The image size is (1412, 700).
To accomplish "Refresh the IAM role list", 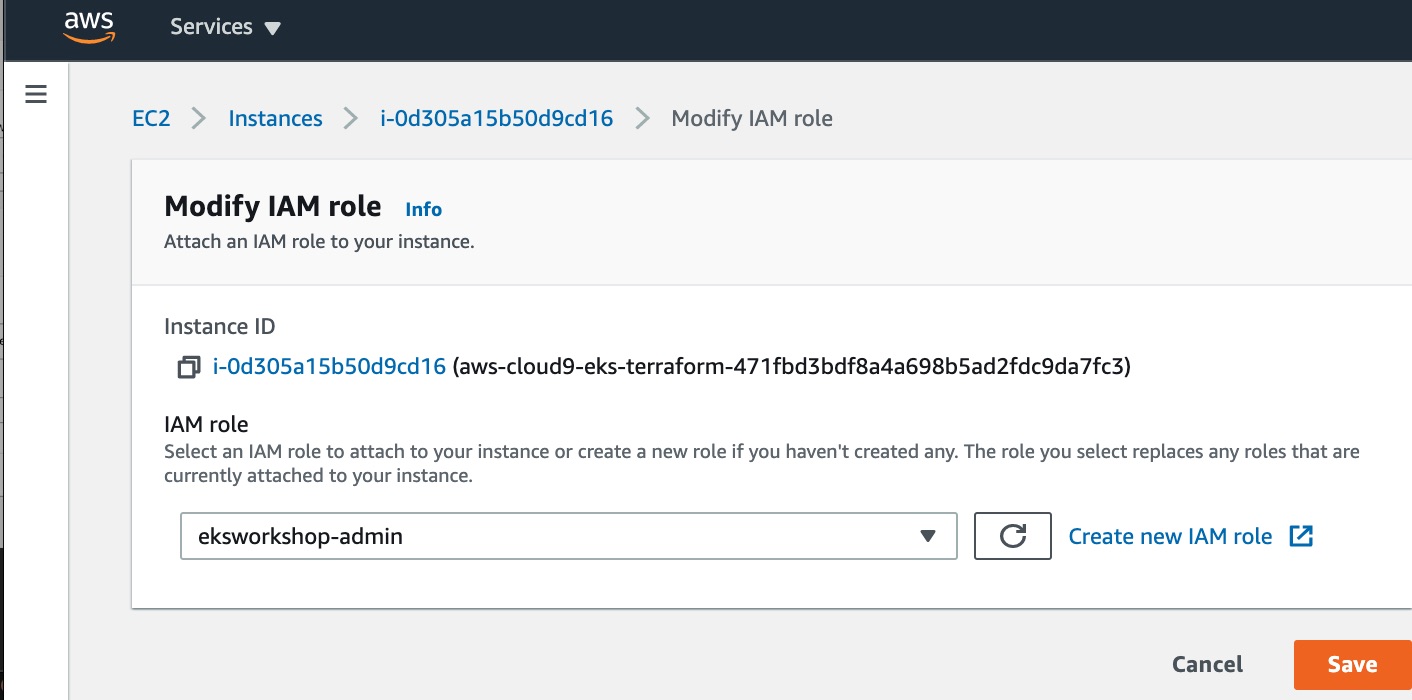I will [1012, 536].
